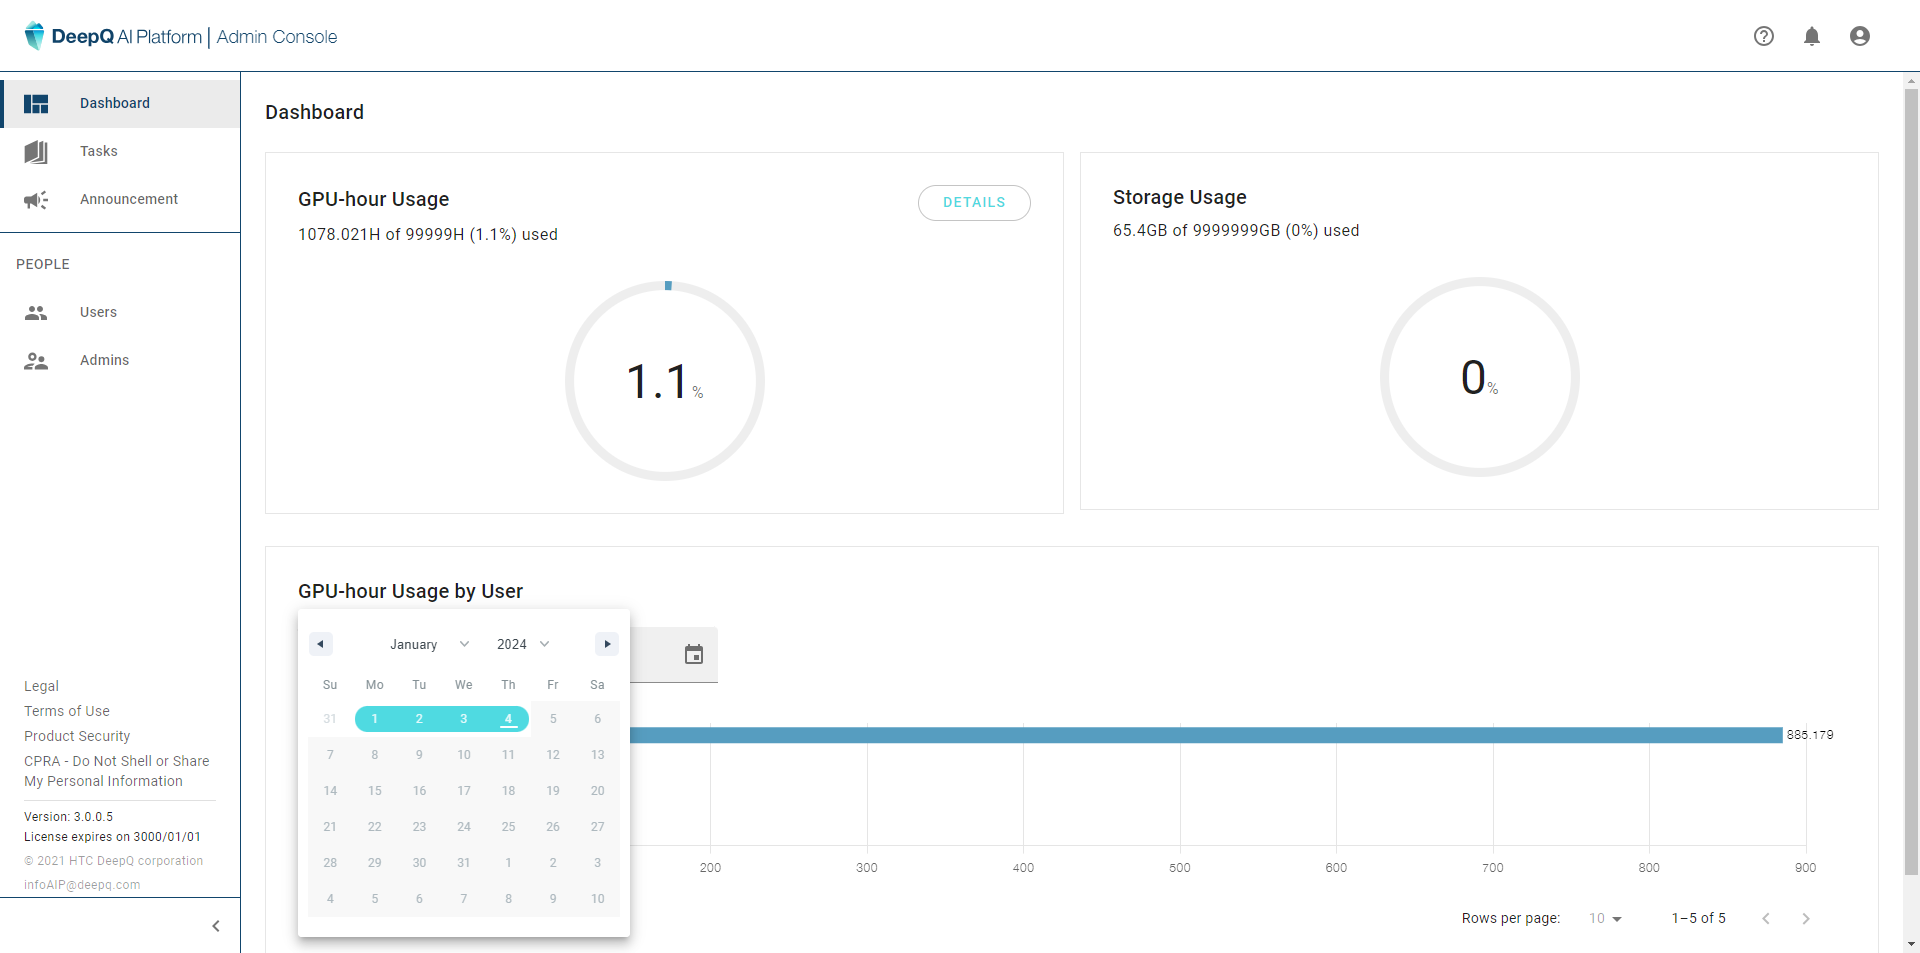Viewport: 1920px width, 953px height.
Task: Click the calendar date picker icon
Action: tap(693, 655)
